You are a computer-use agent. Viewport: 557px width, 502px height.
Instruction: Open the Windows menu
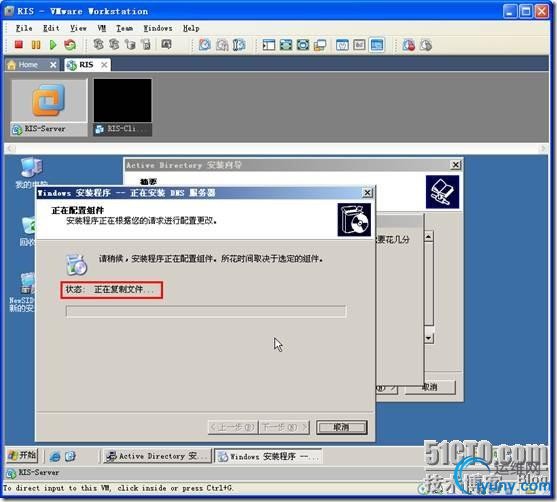[x=158, y=28]
